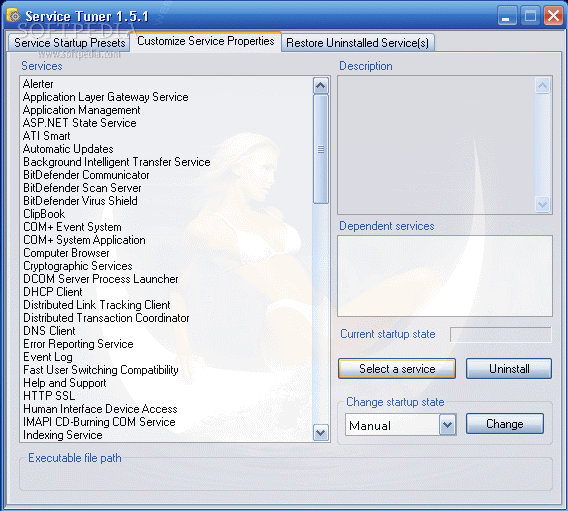This screenshot has width=568, height=511.
Task: Minimize the Service Tuner window
Action: coord(506,16)
